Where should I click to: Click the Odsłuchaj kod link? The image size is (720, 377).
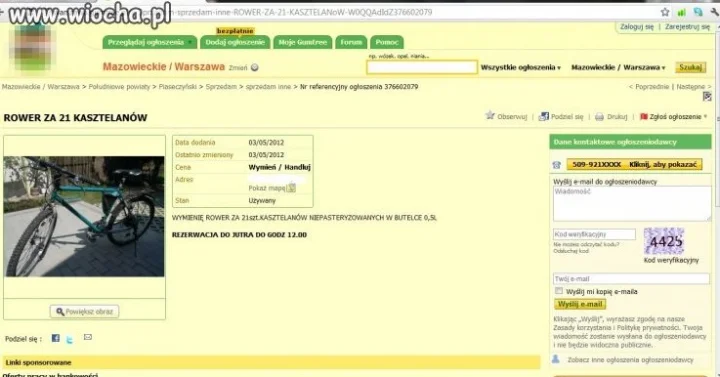pos(571,251)
